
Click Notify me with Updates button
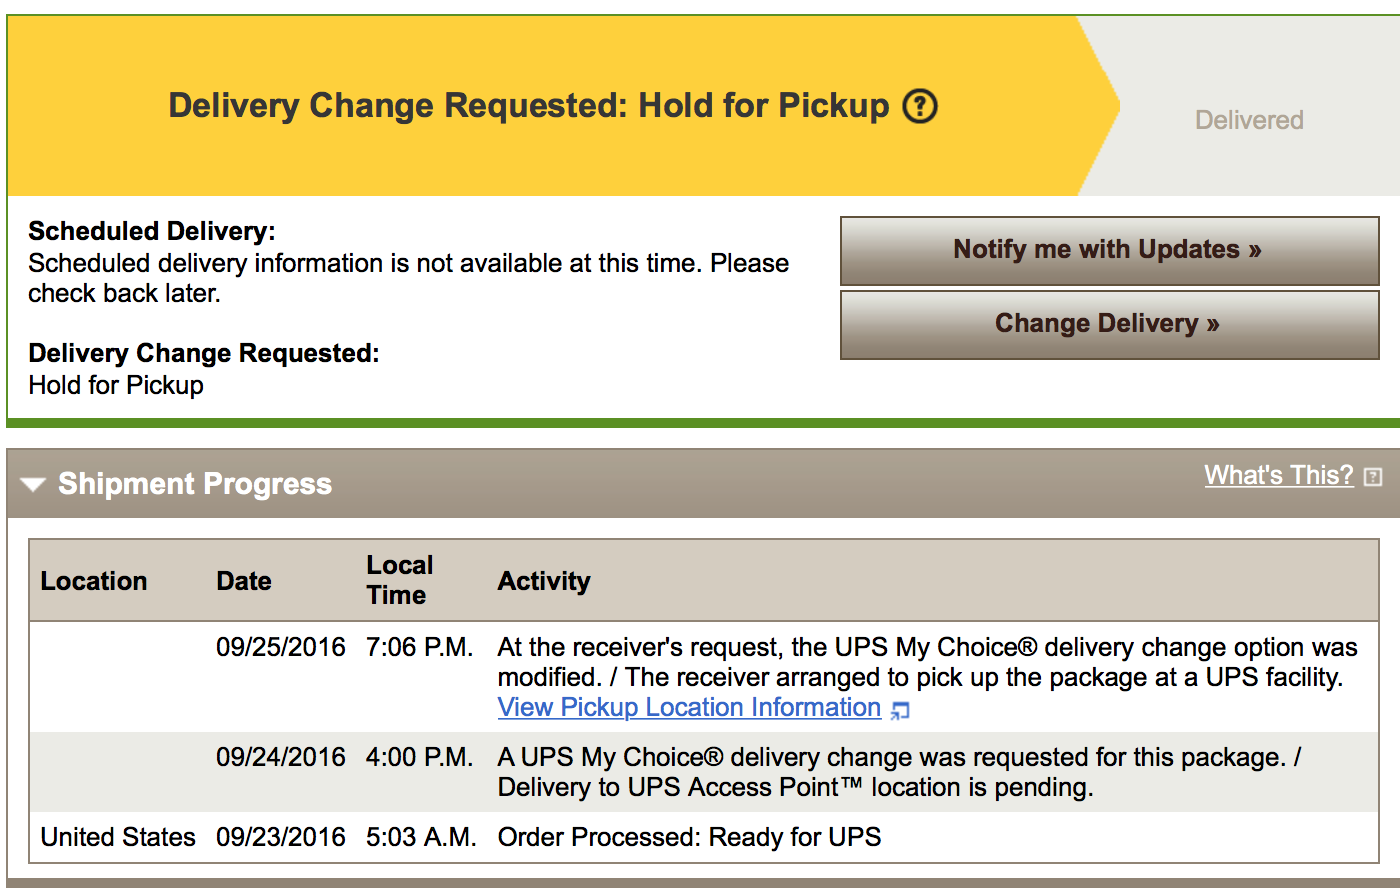(1109, 250)
